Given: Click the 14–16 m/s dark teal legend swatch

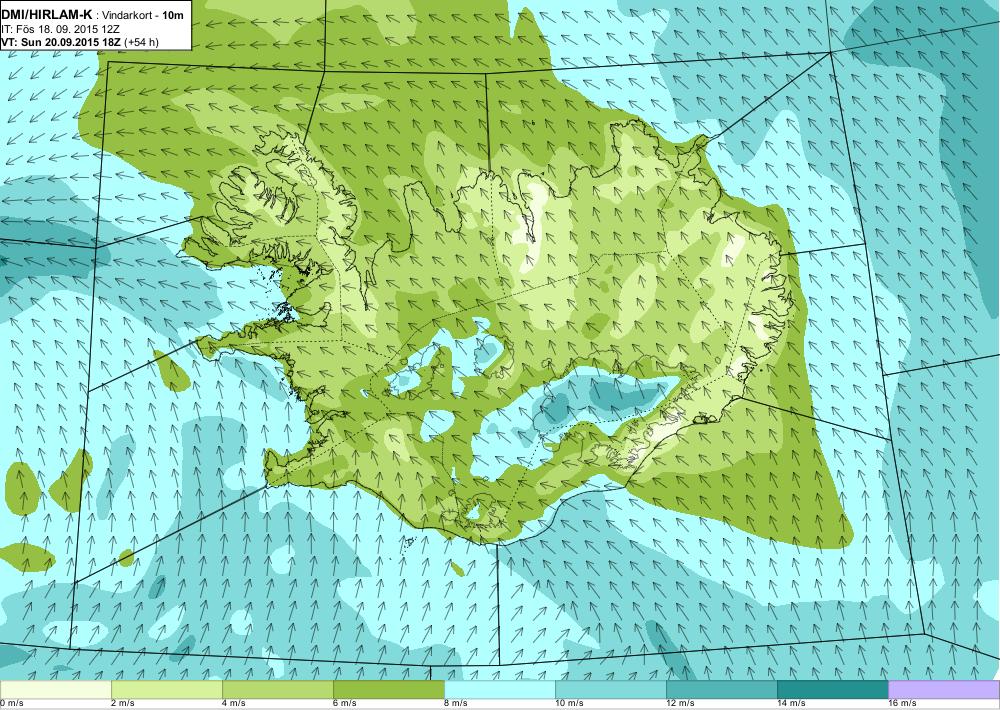Looking at the screenshot, I should tap(833, 690).
